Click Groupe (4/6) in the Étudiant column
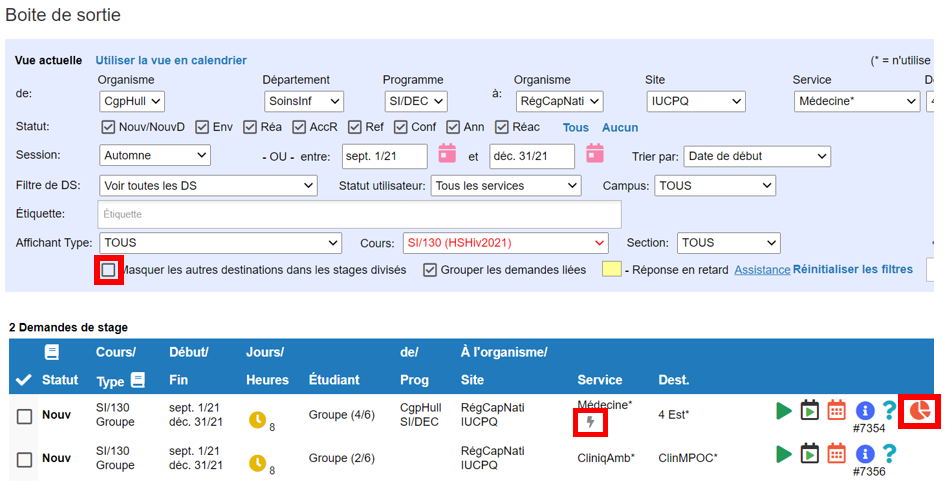946x481 pixels. tap(341, 415)
